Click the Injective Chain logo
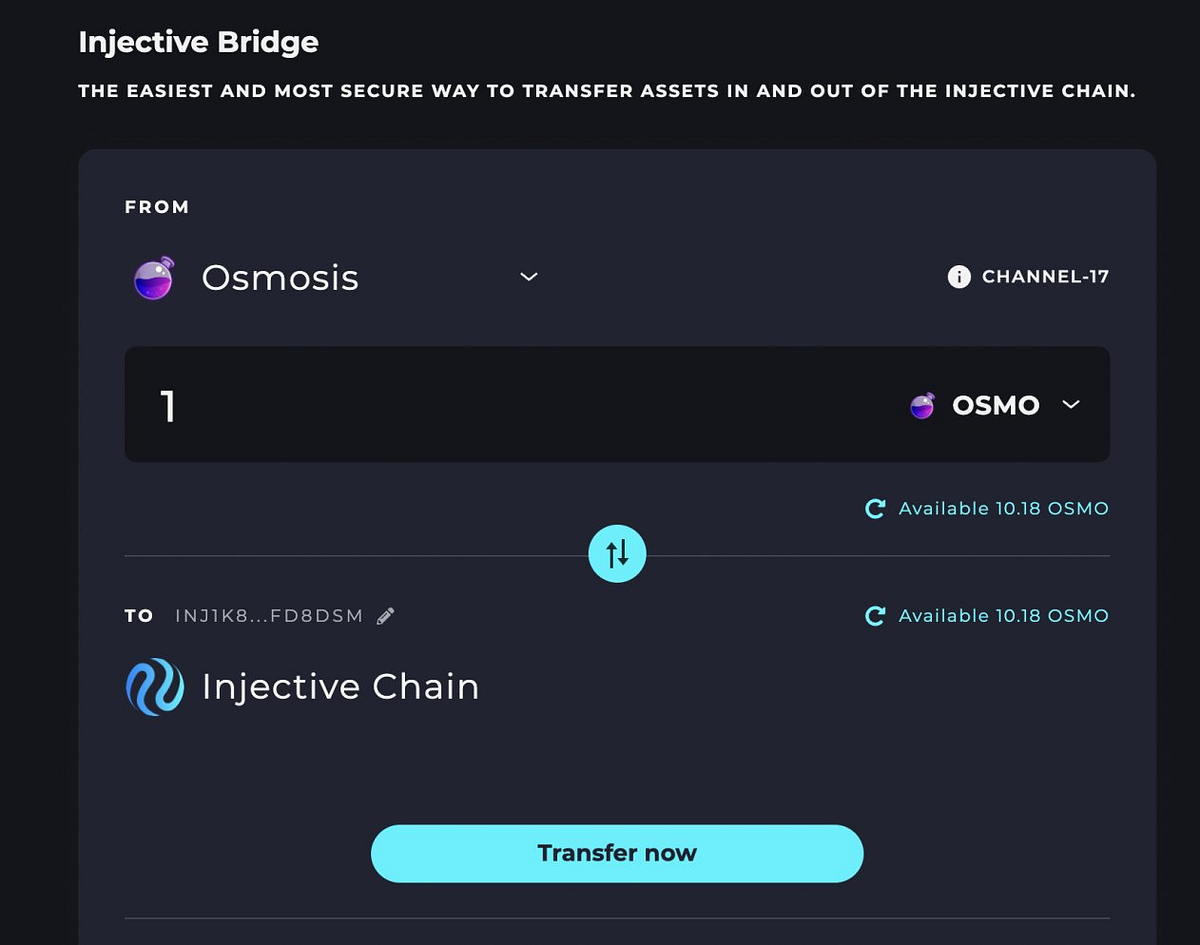Viewport: 1200px width, 945px height. point(155,687)
